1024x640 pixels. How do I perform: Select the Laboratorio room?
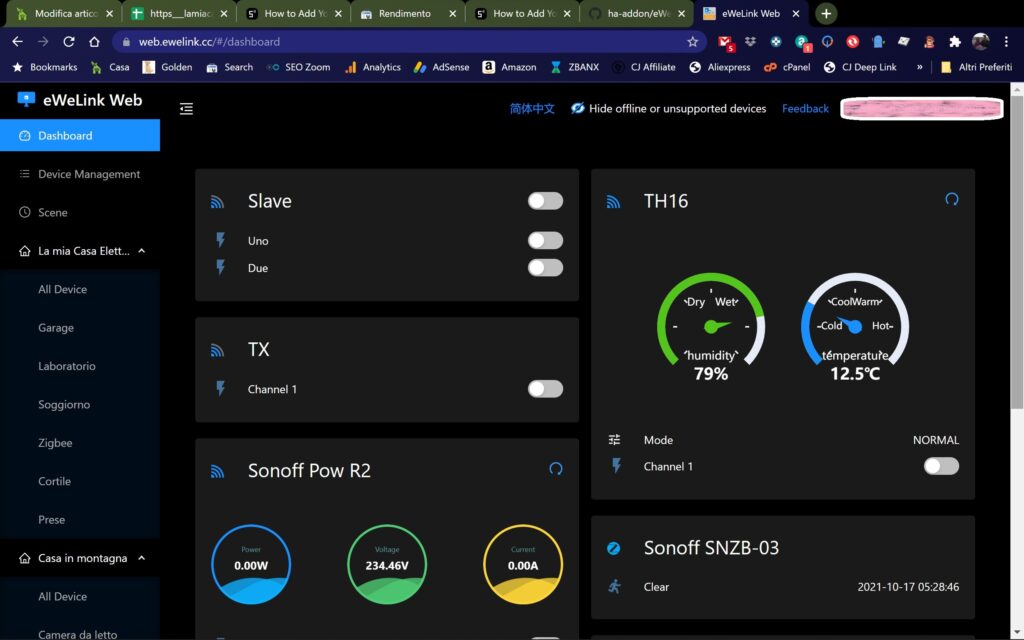[x=80, y=366]
